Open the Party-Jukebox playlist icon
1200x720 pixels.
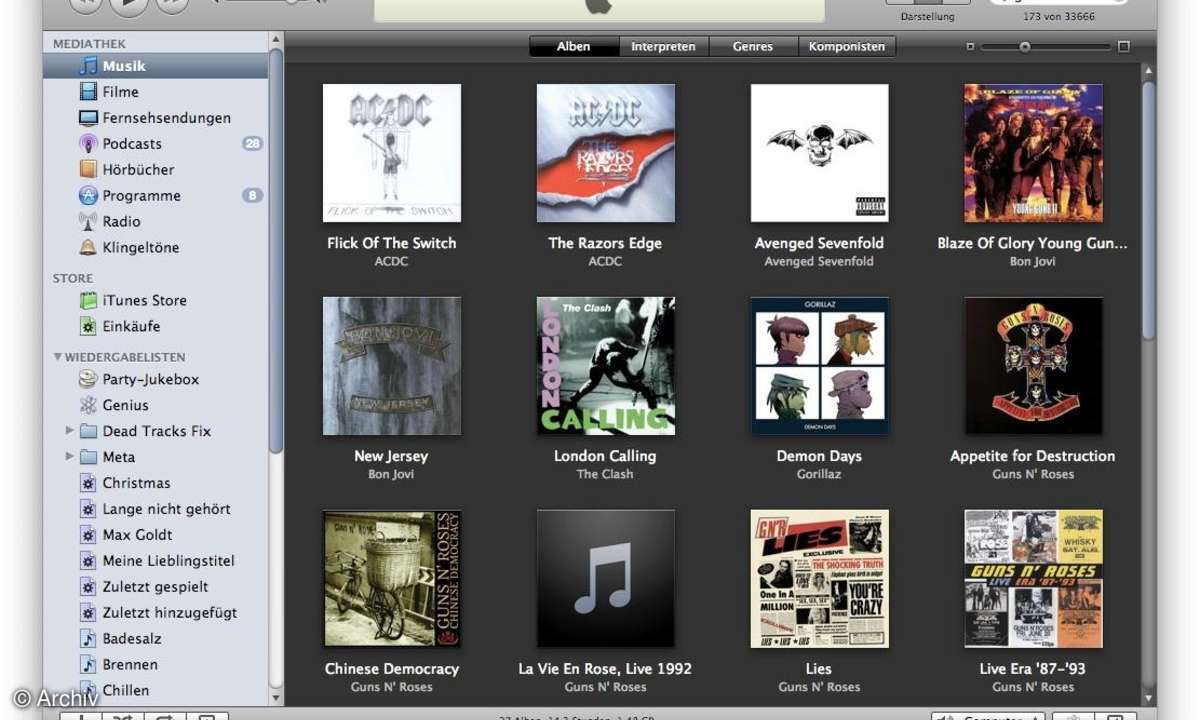[88, 379]
